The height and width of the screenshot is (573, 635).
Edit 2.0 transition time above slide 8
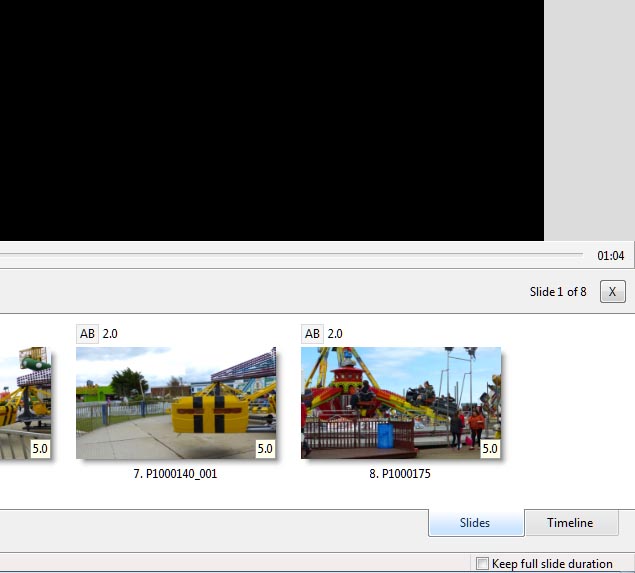pos(335,334)
